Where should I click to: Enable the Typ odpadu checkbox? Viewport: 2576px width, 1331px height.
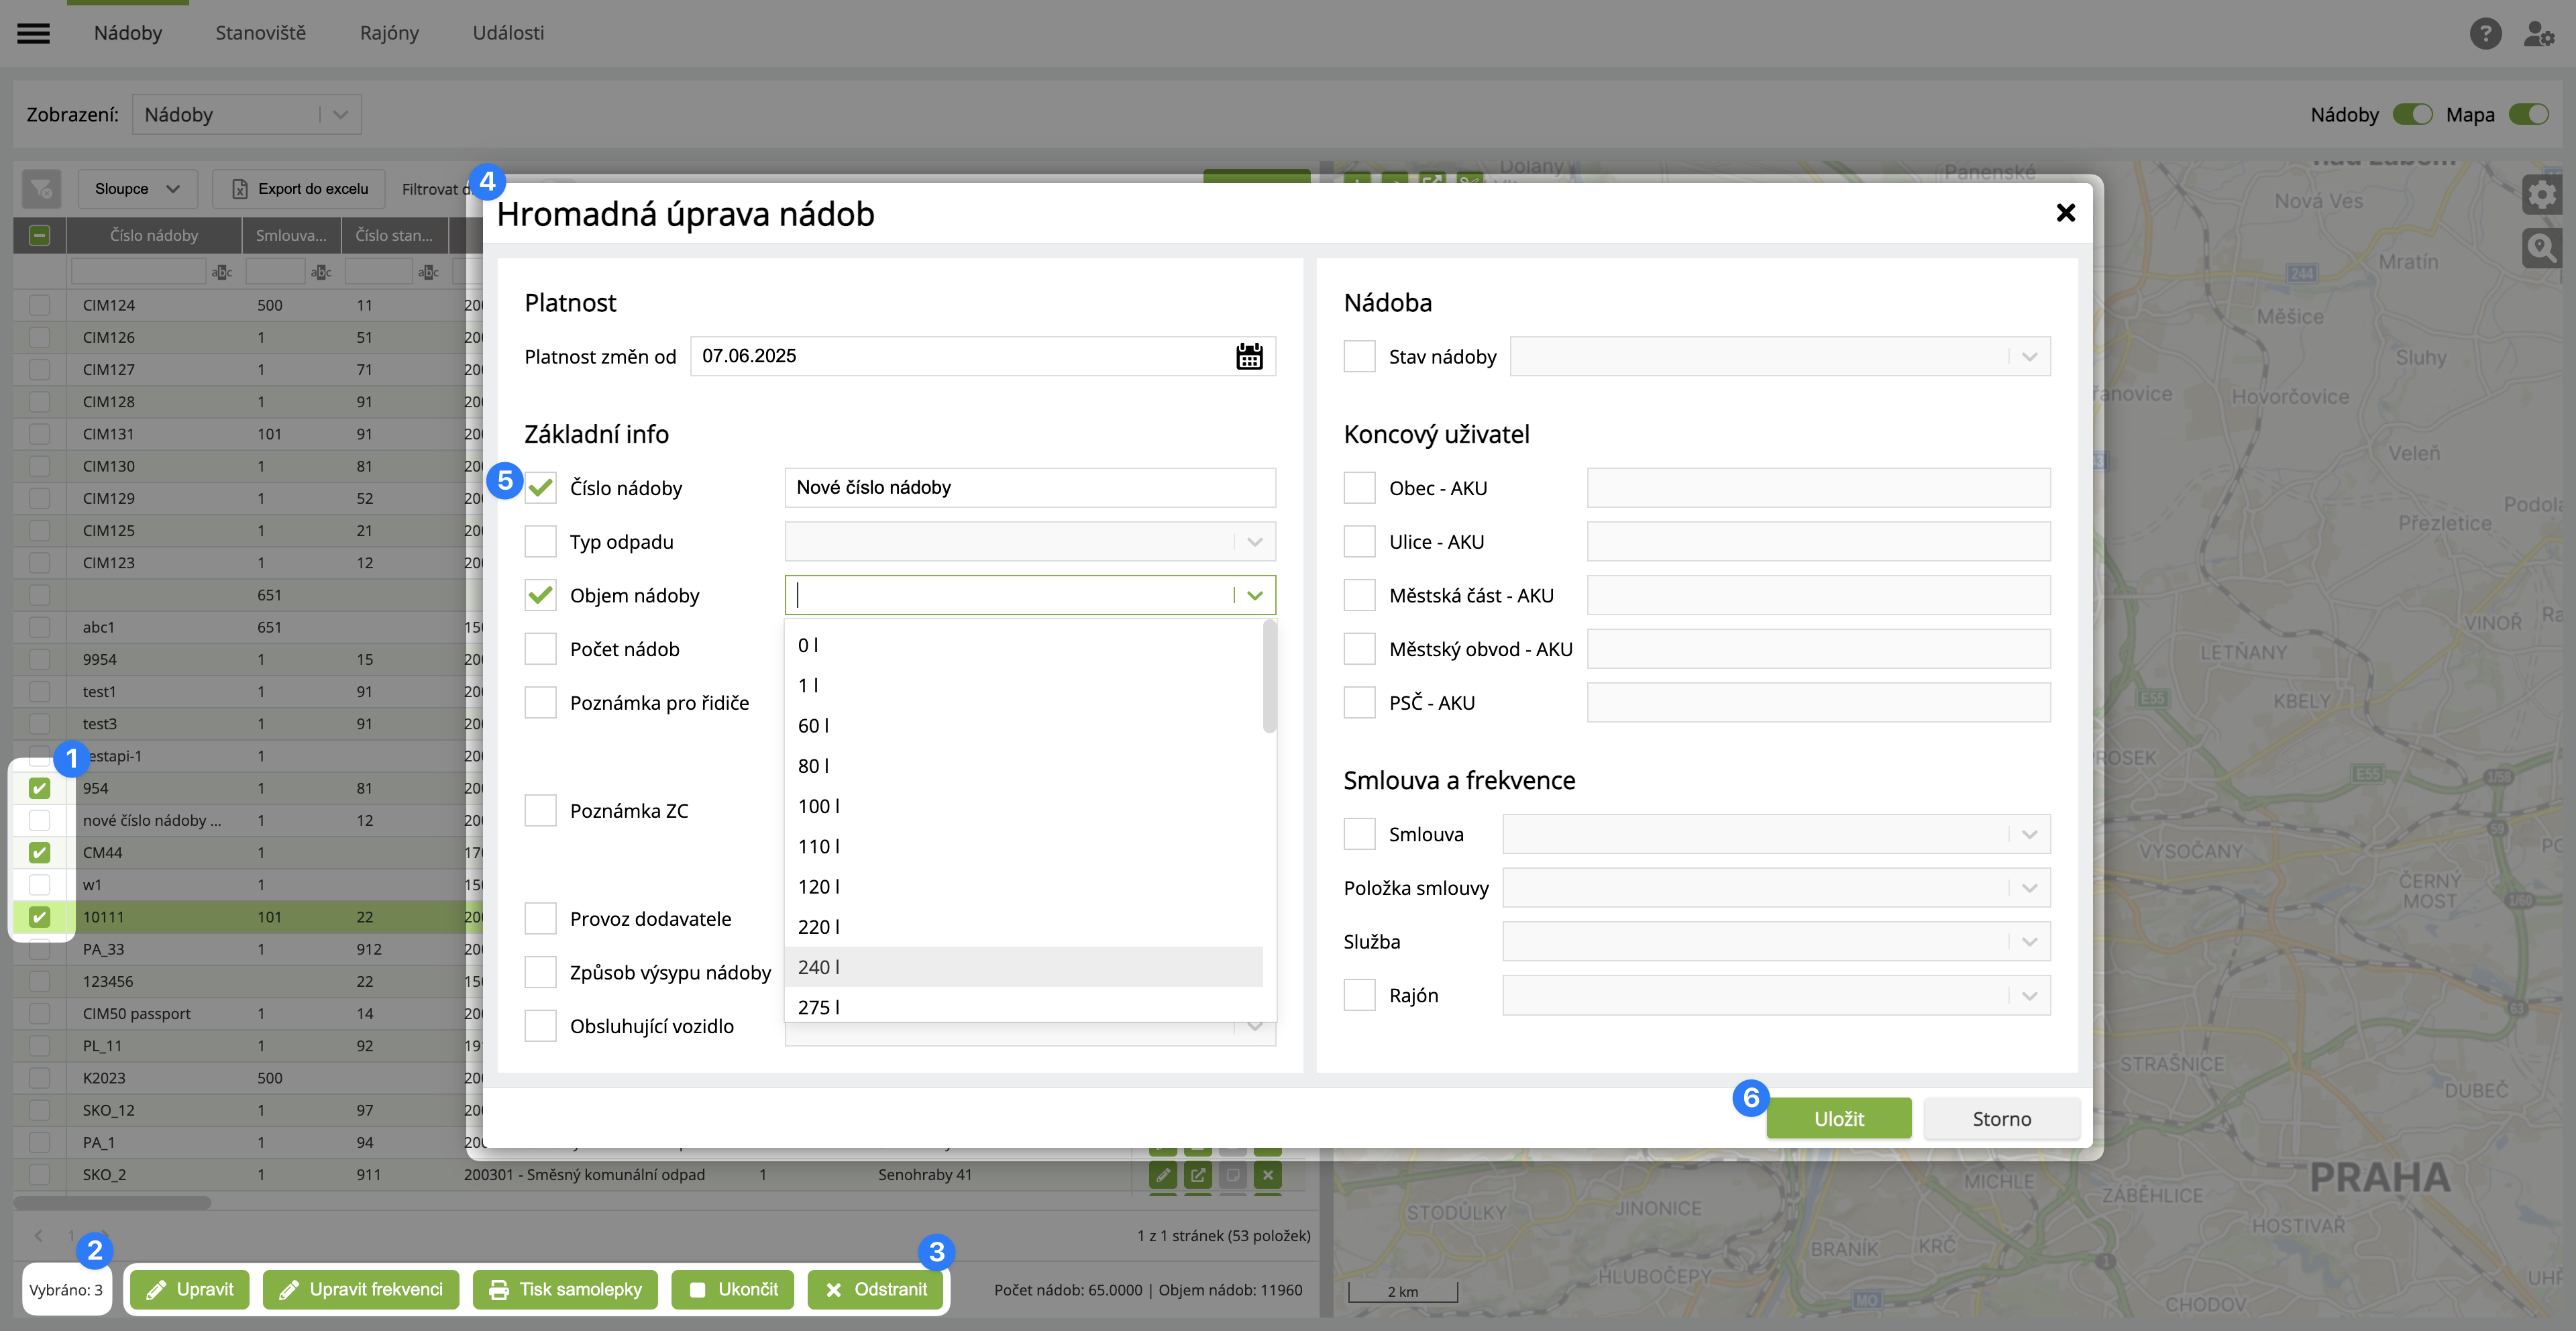[x=541, y=542]
